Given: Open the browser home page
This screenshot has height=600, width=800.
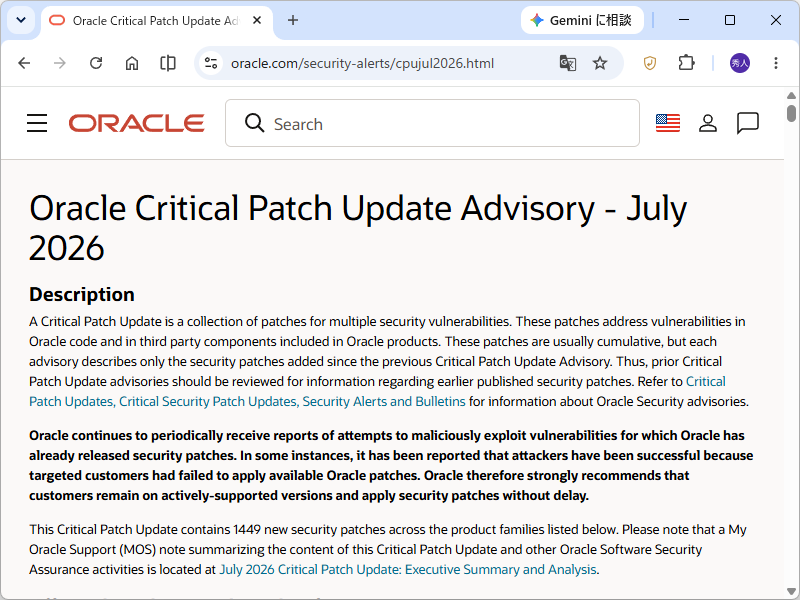Looking at the screenshot, I should click(x=132, y=63).
